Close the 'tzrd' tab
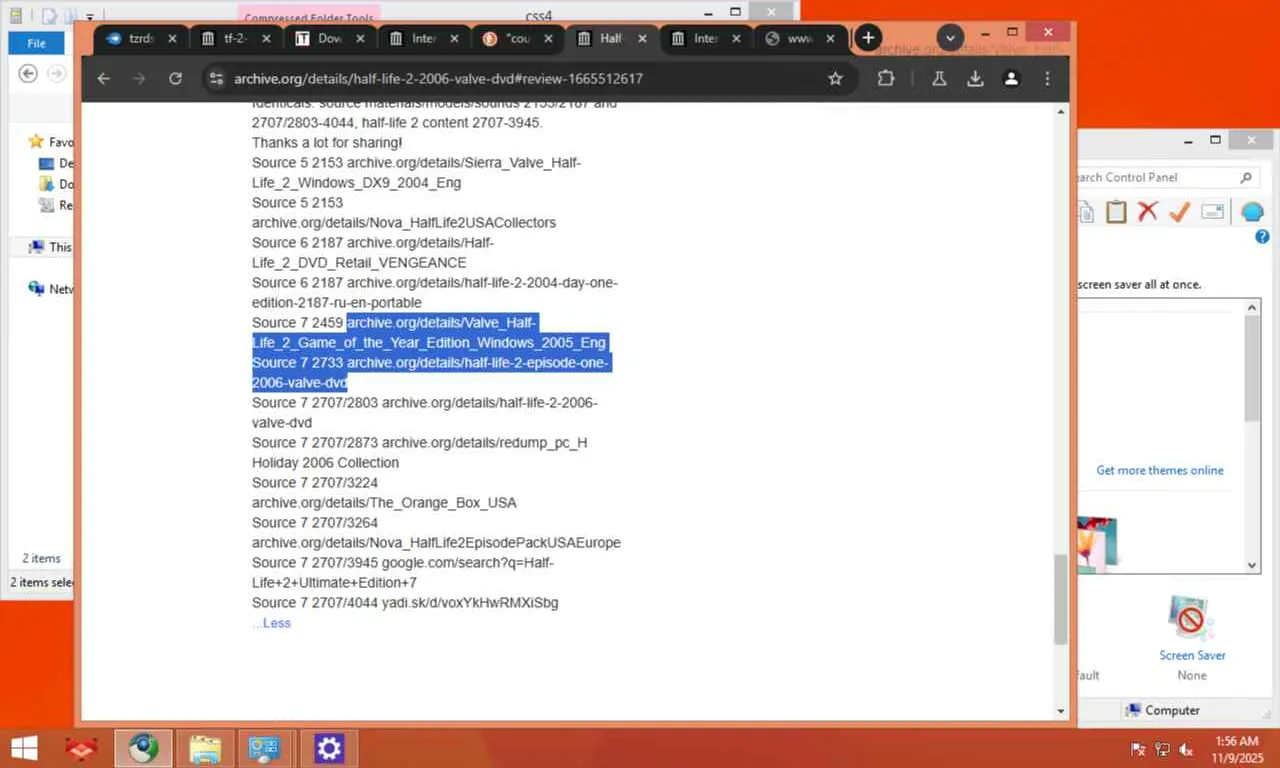Image resolution: width=1280 pixels, height=768 pixels. click(x=172, y=38)
